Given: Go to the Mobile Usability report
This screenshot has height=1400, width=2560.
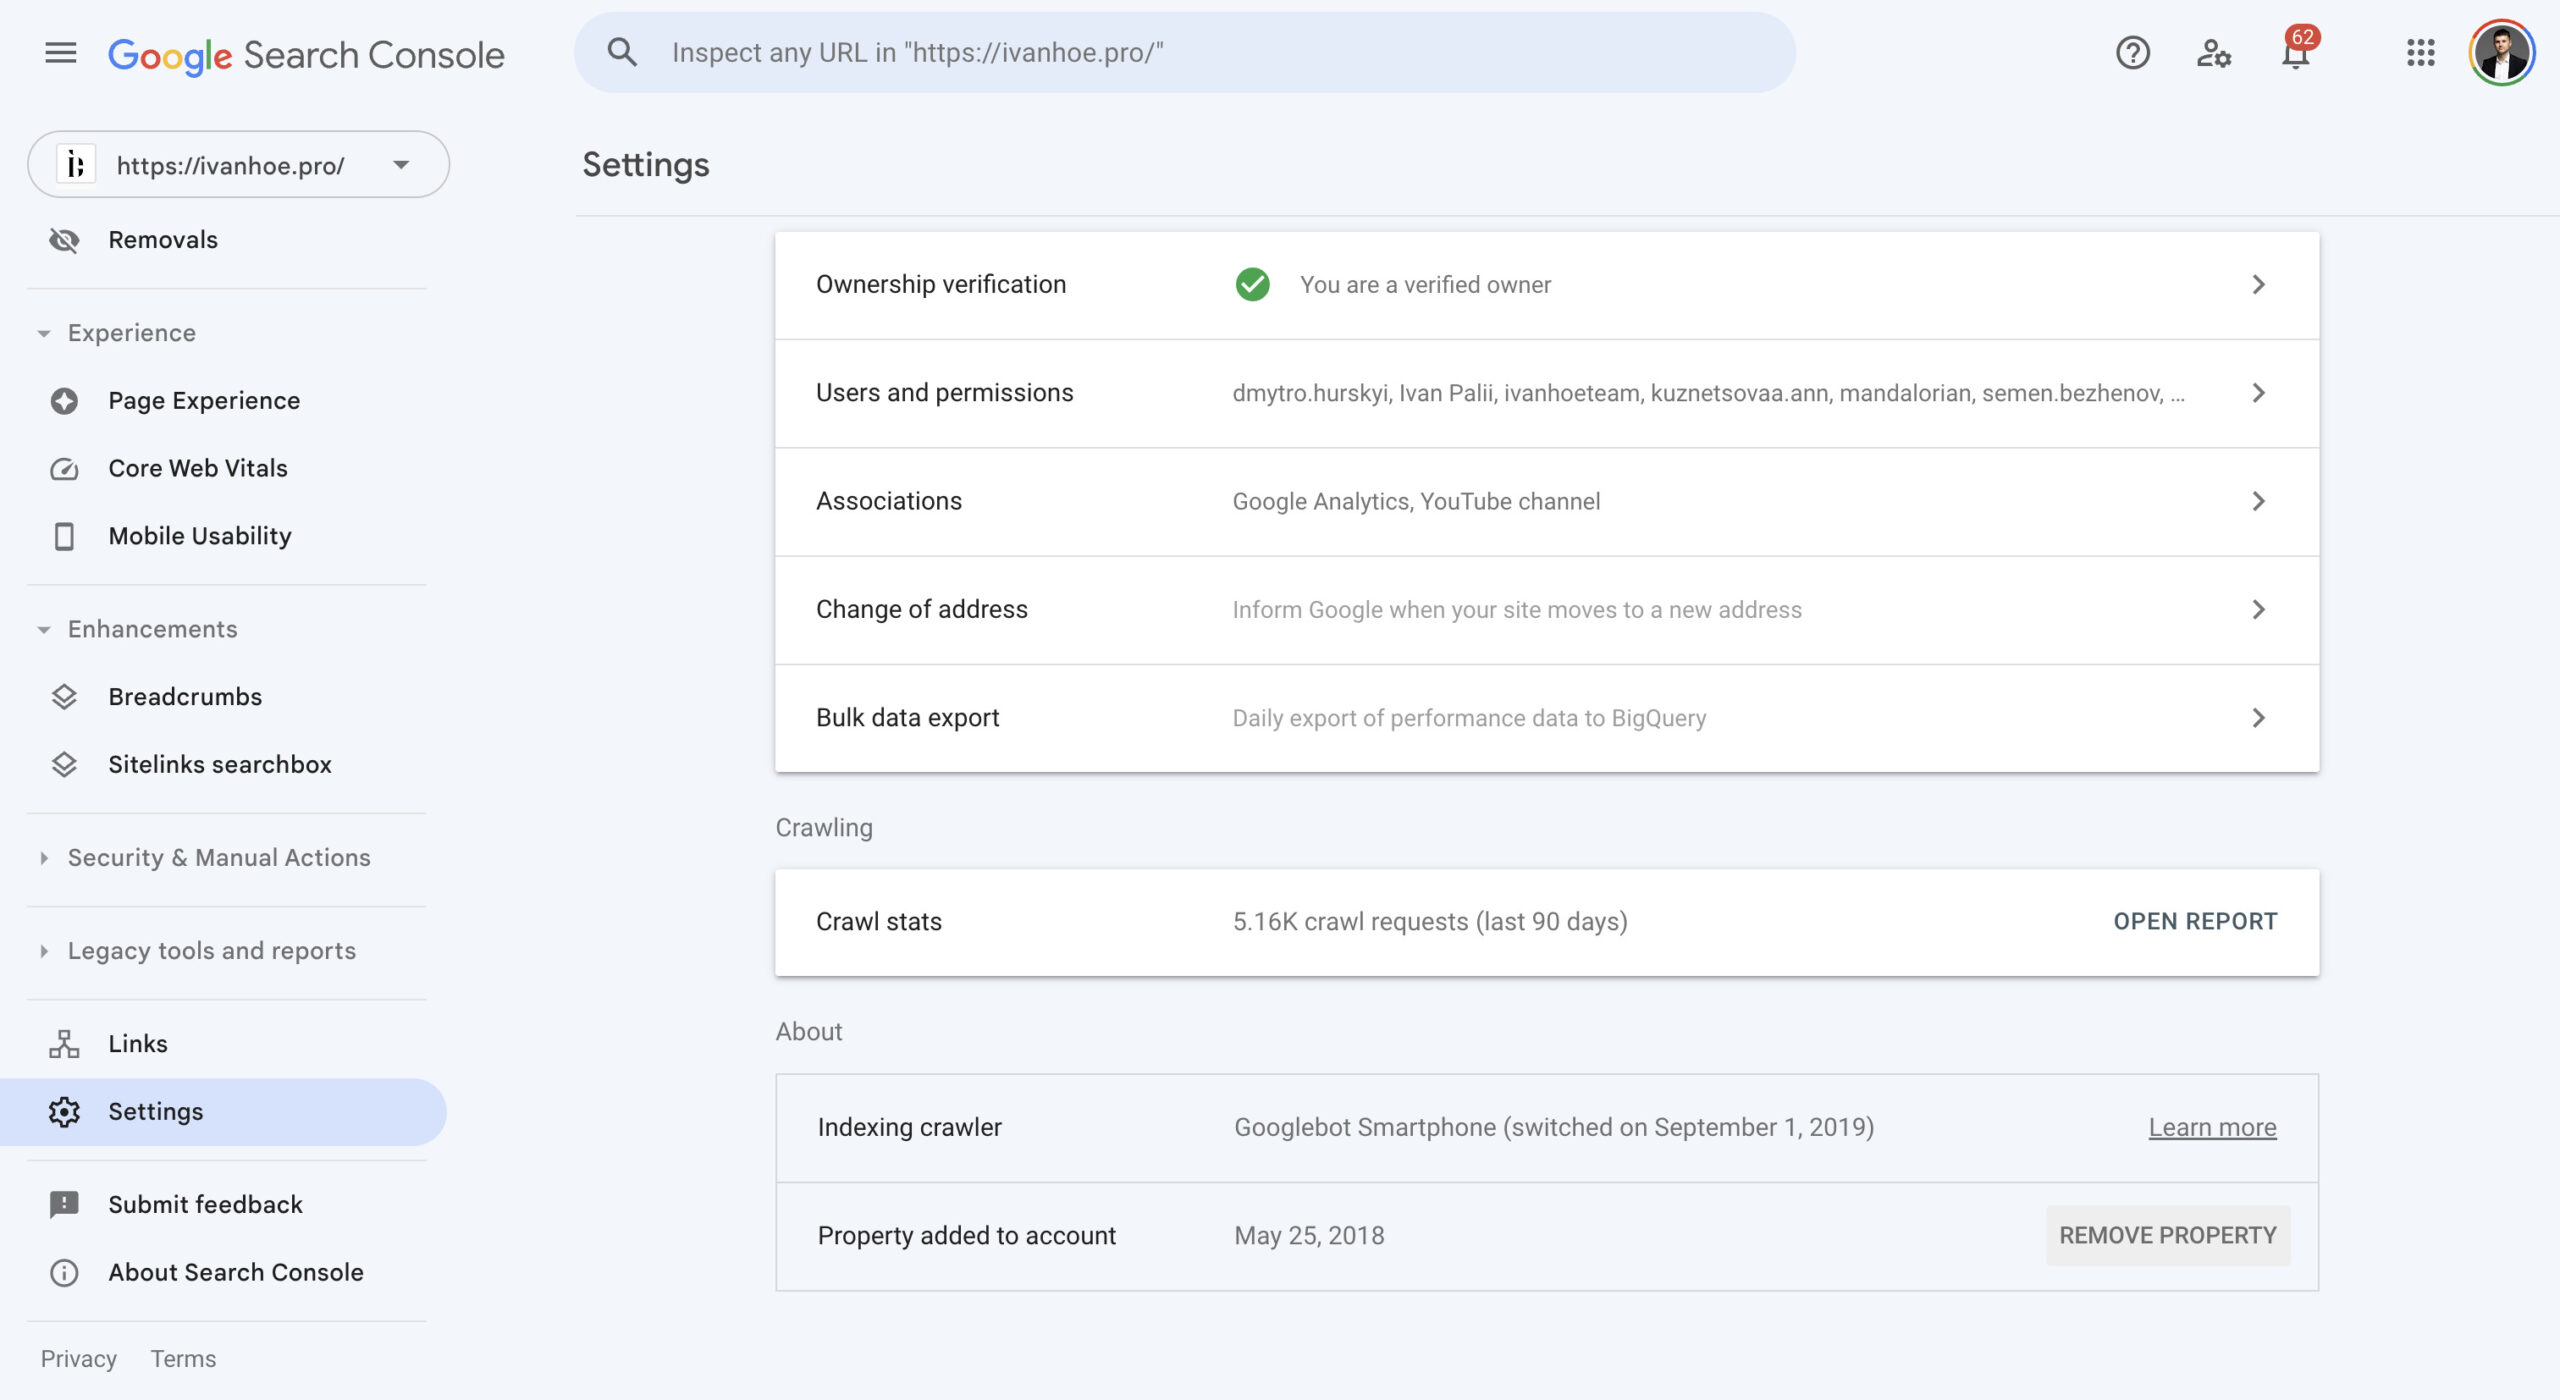Looking at the screenshot, I should (199, 536).
